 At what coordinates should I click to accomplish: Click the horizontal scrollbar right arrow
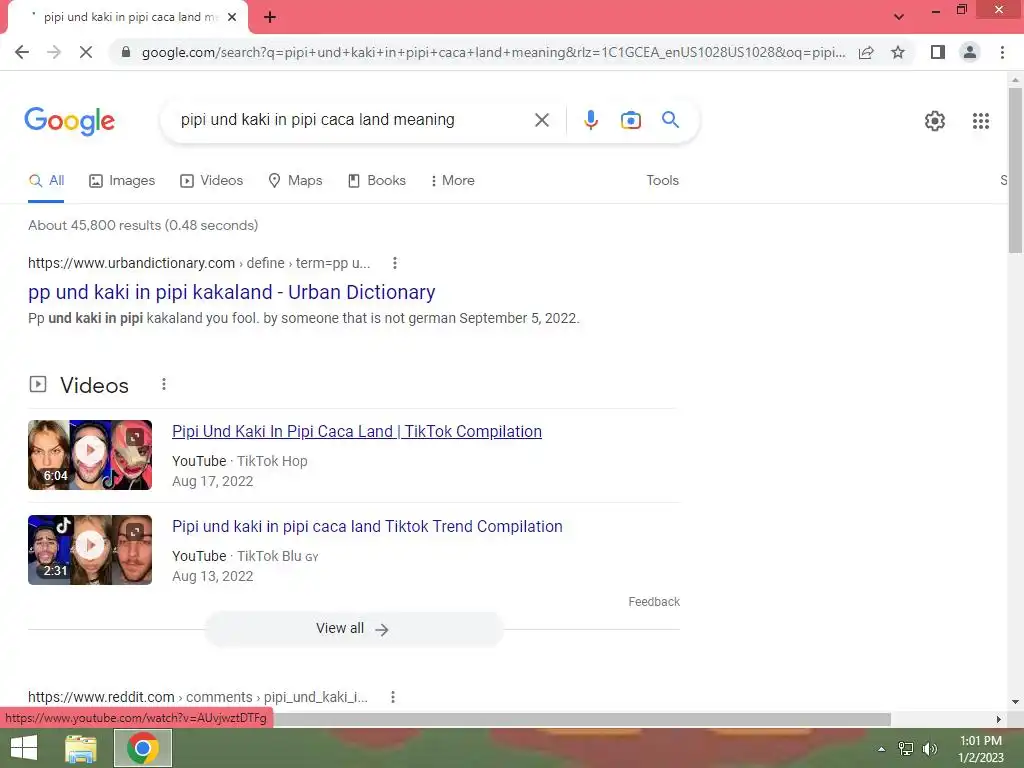click(998, 719)
